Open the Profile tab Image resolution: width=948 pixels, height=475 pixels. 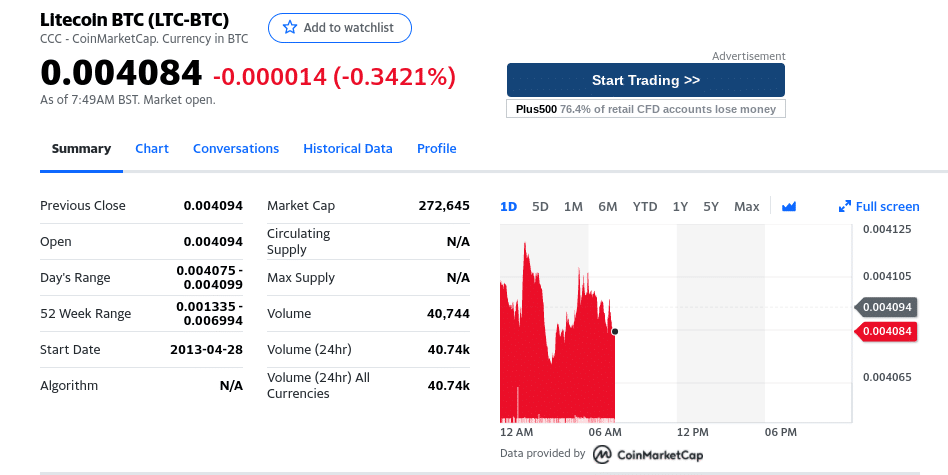click(x=437, y=149)
